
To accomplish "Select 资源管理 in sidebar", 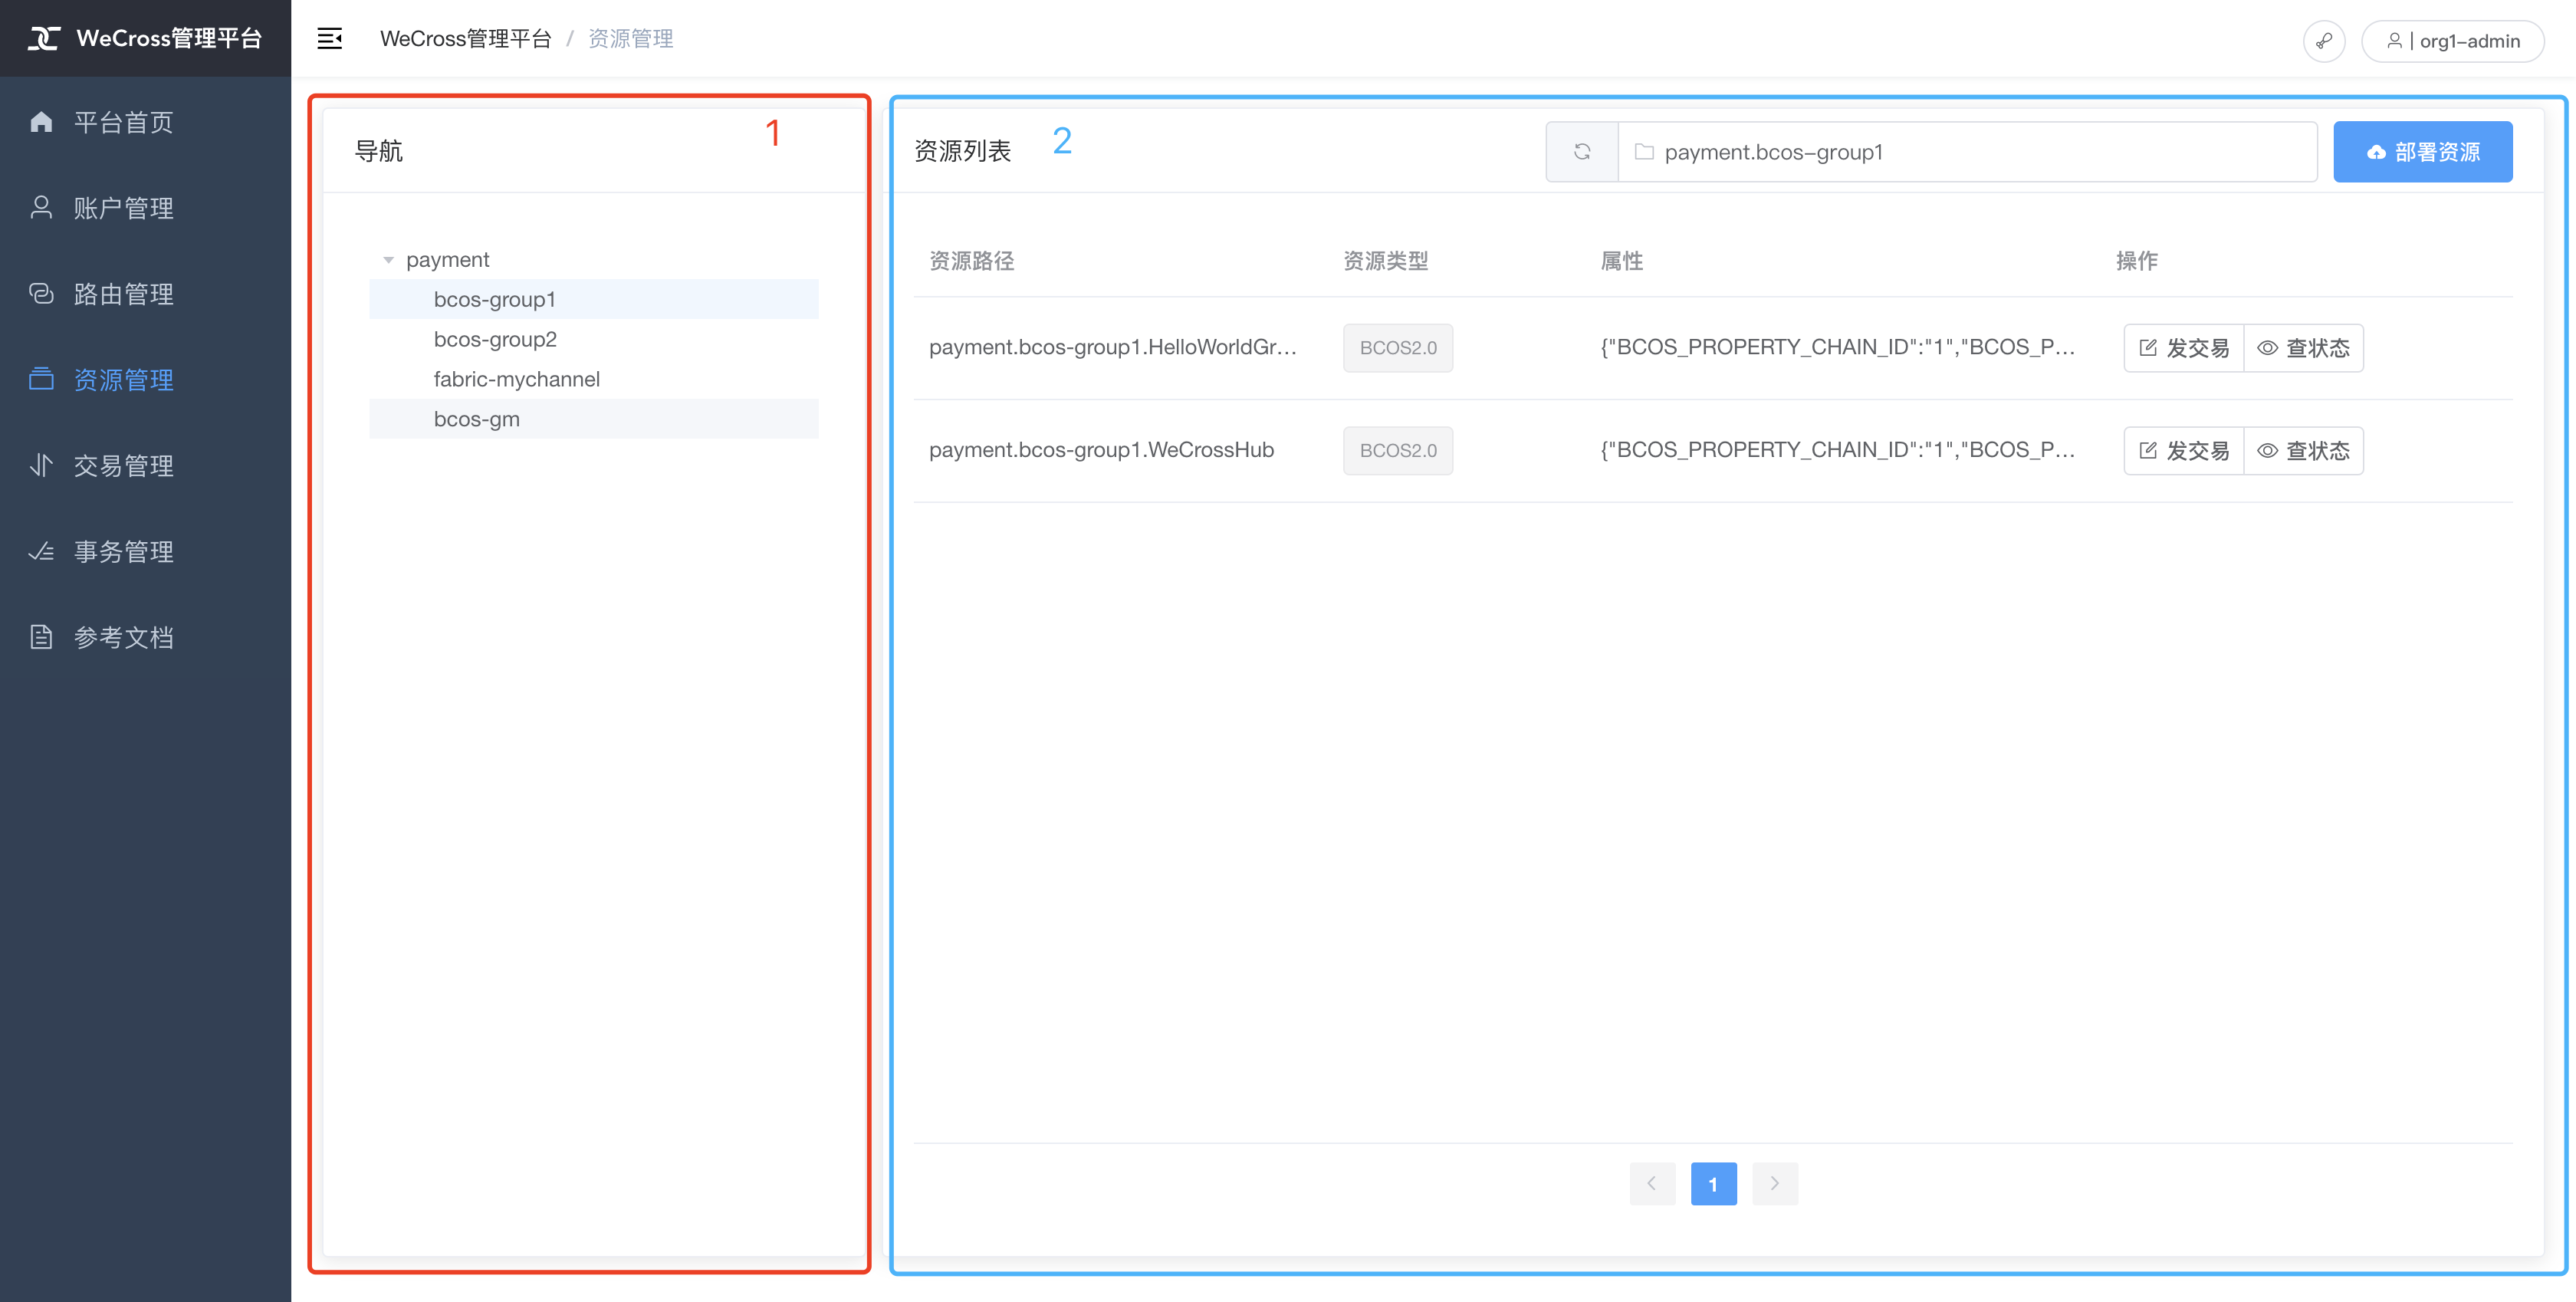I will (145, 380).
